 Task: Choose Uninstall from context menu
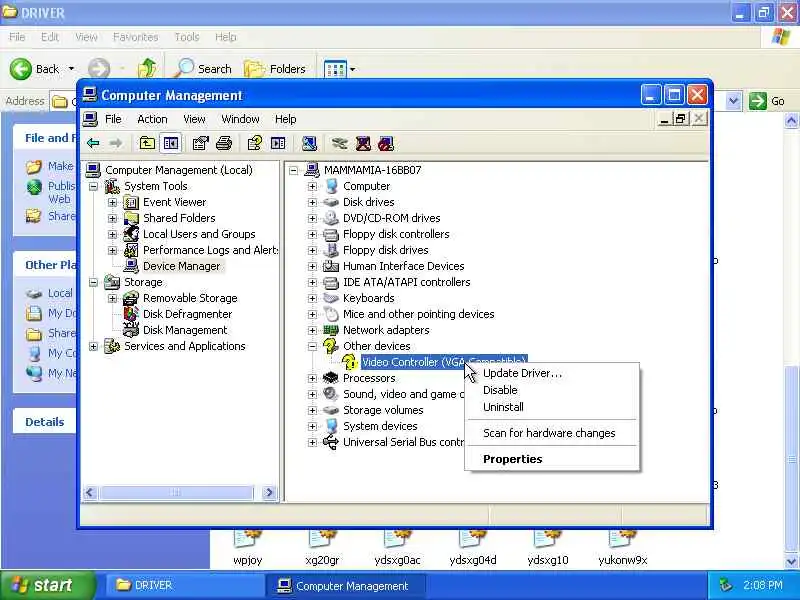(x=552, y=407)
